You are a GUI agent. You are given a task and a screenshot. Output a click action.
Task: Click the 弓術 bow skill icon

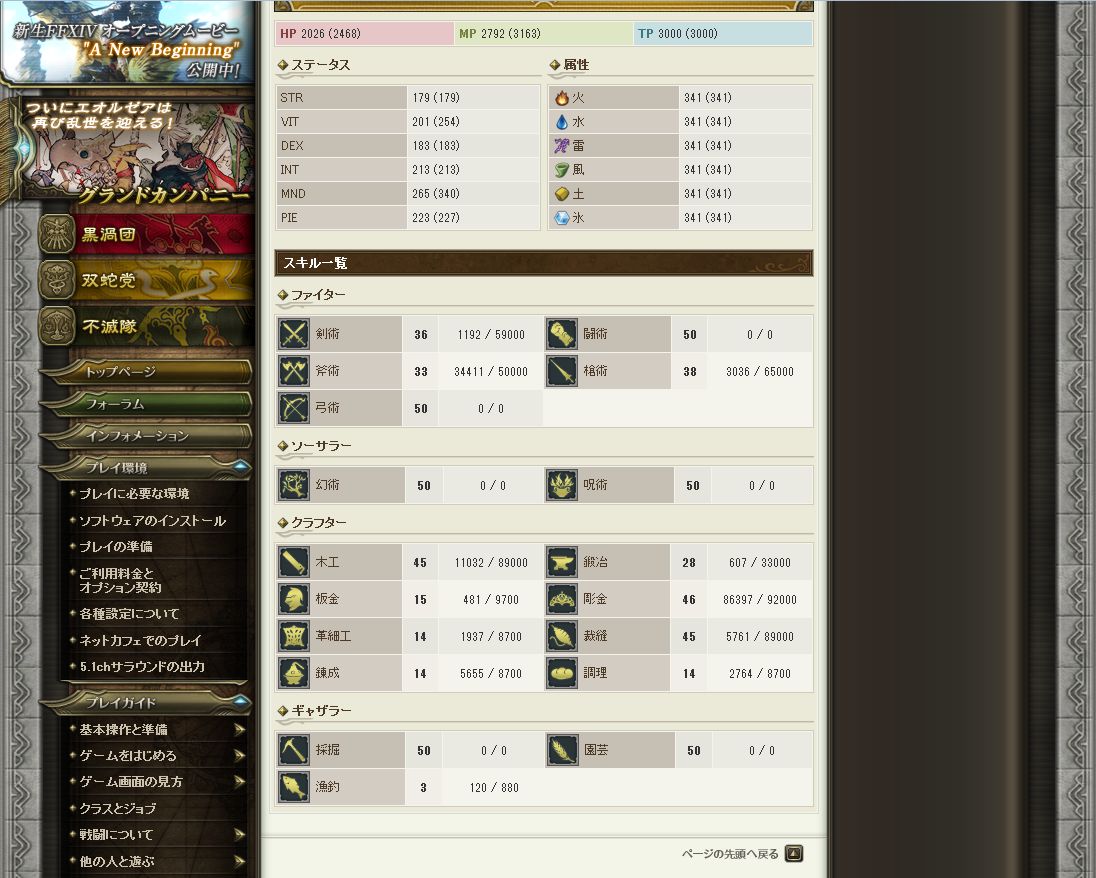coord(294,408)
